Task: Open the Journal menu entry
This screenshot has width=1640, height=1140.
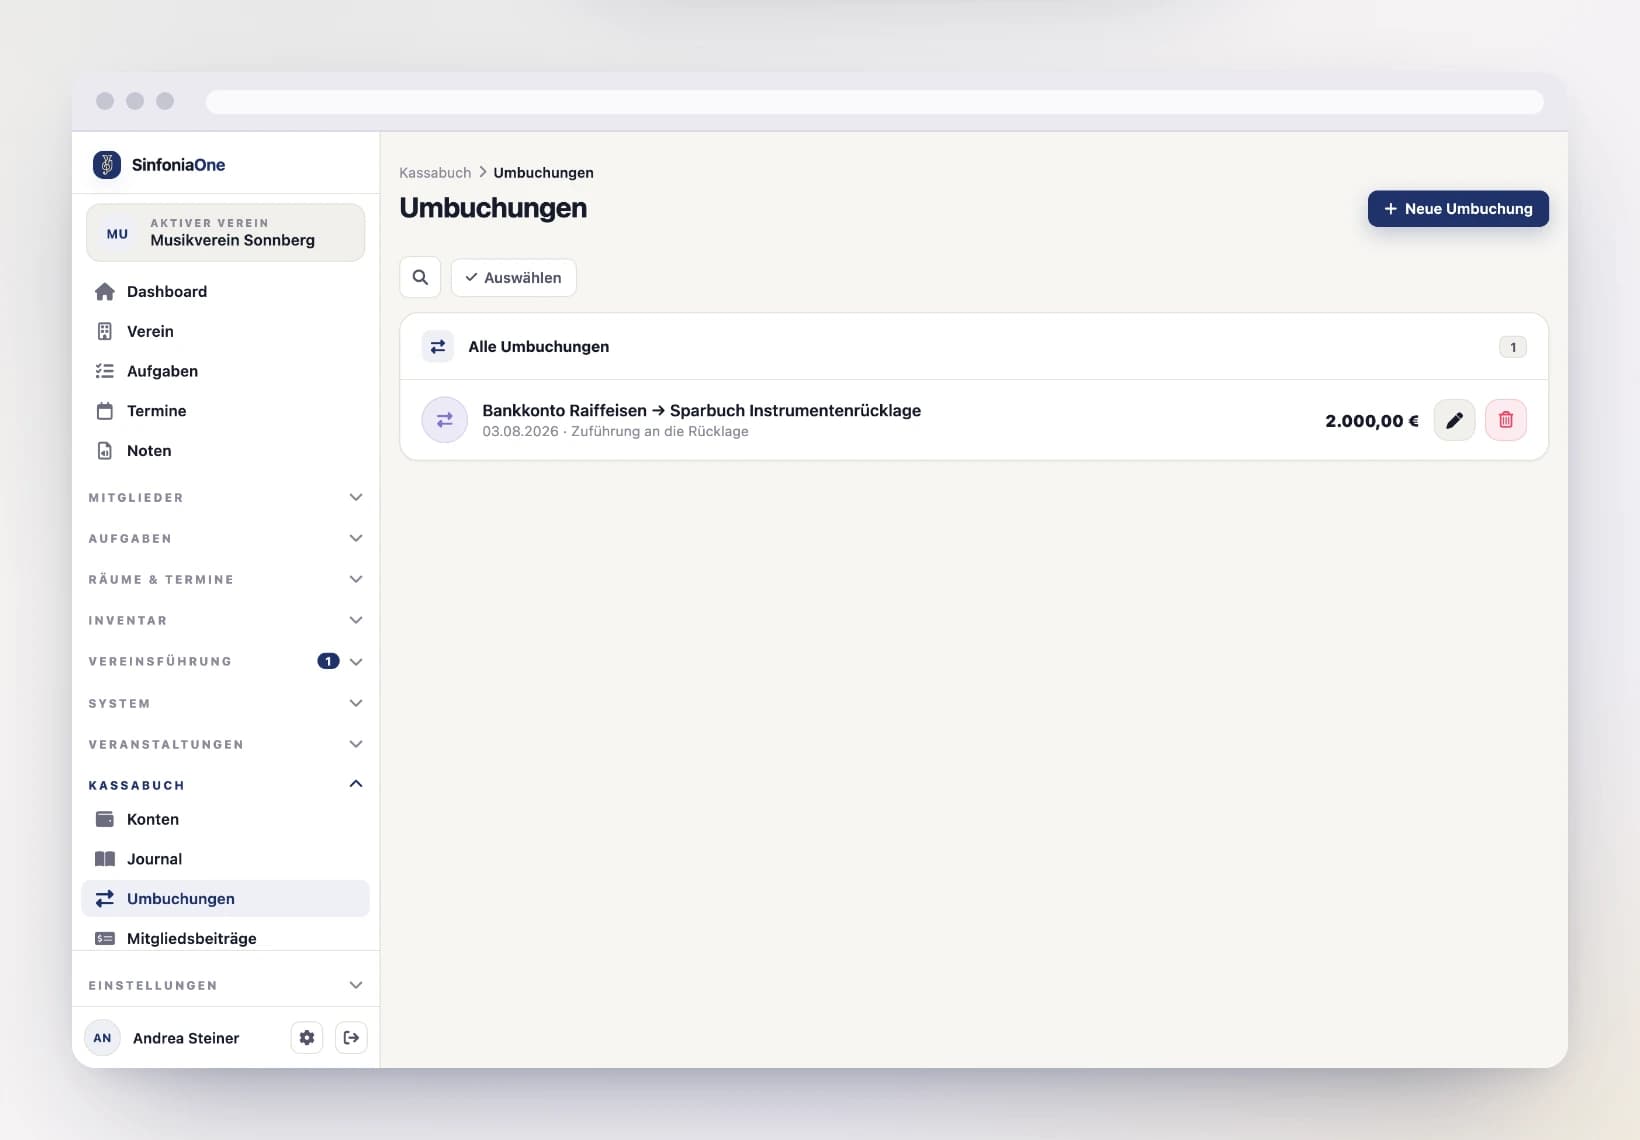Action: [226, 859]
